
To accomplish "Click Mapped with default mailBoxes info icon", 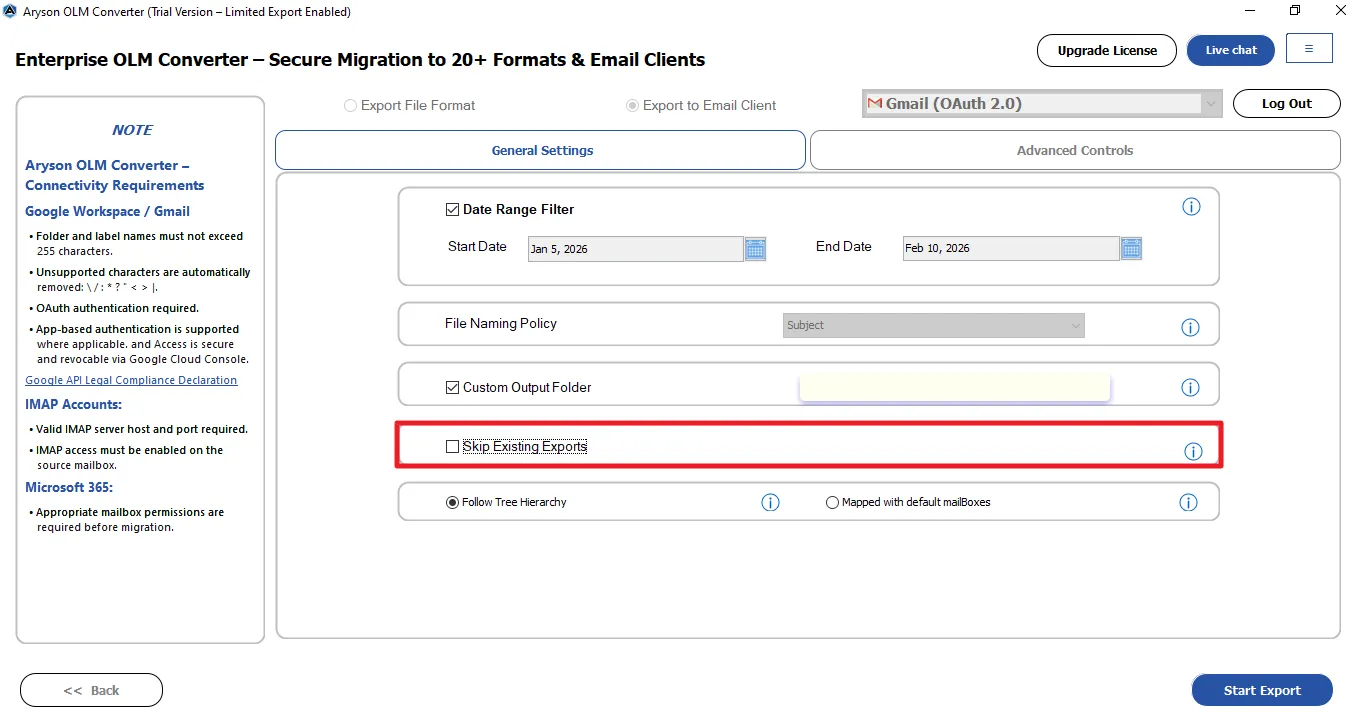I will [1188, 503].
